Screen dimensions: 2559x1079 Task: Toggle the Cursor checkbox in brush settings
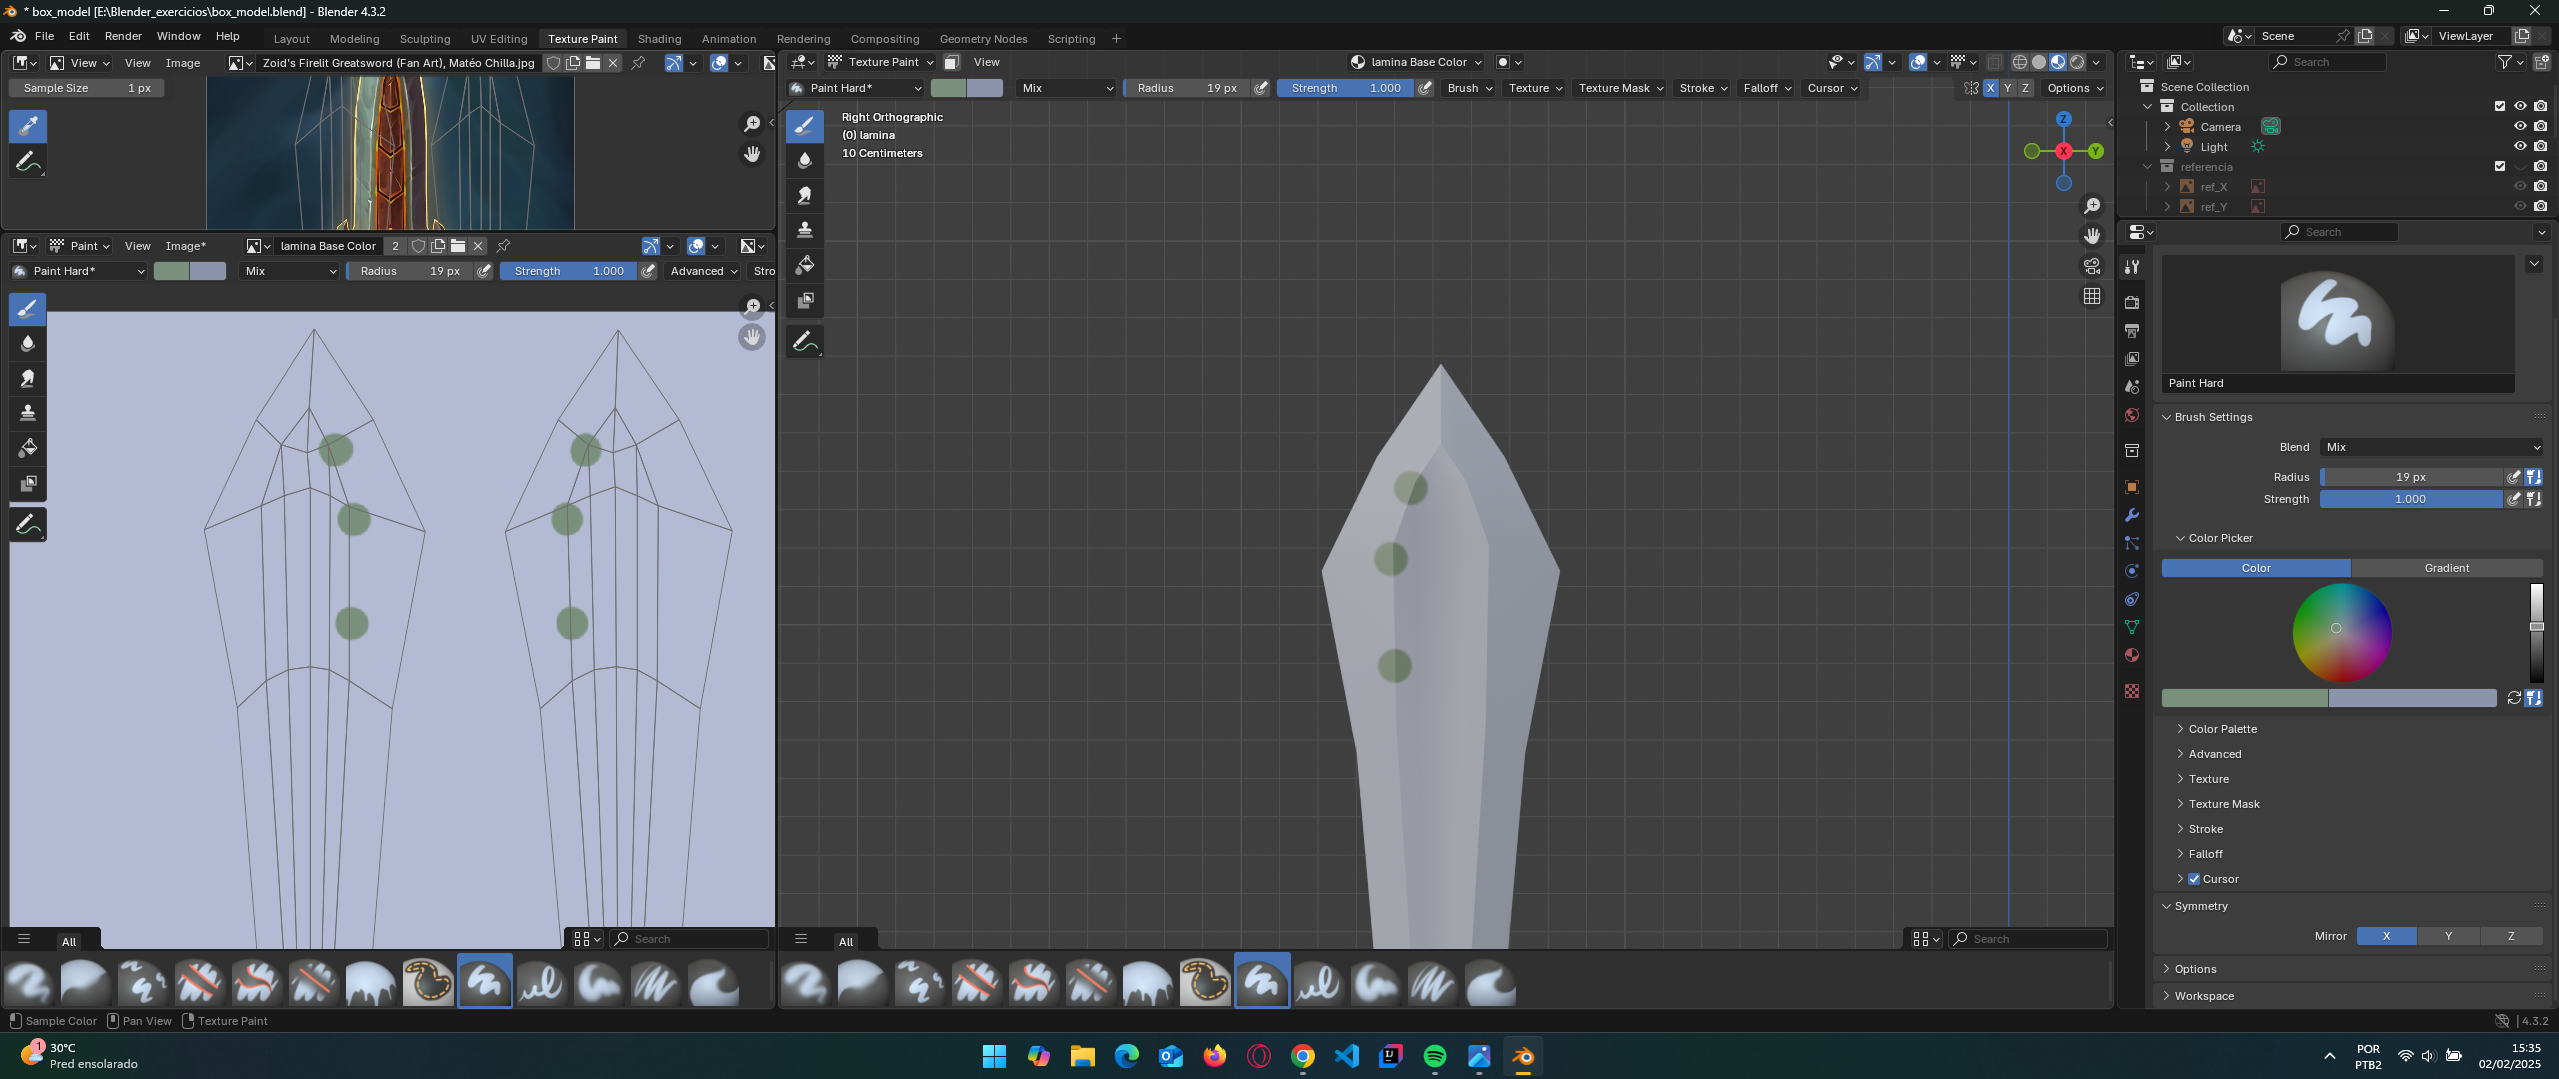(x=2194, y=879)
